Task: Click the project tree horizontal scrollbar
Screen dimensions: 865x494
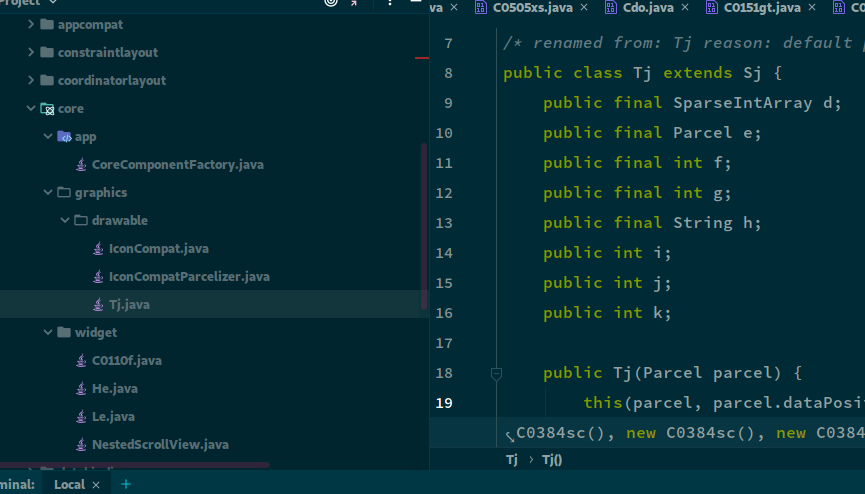Action: pyautogui.click(x=135, y=465)
